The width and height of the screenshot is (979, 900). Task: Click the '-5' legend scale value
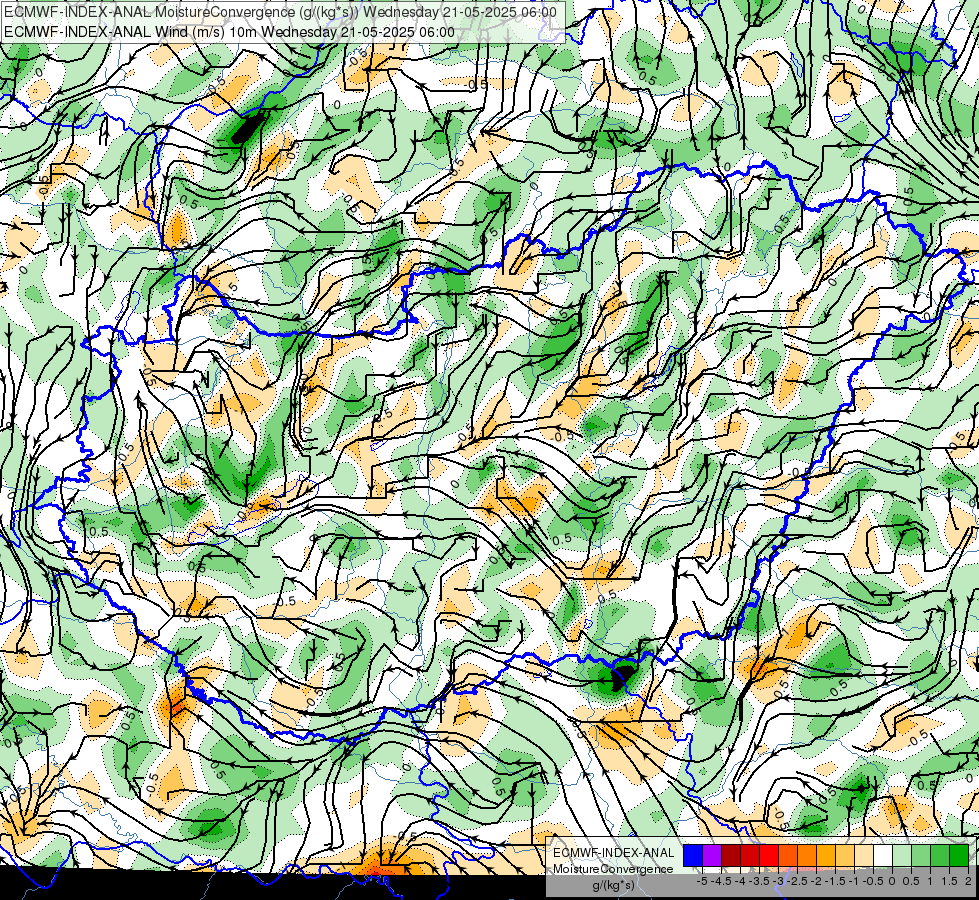point(702,881)
